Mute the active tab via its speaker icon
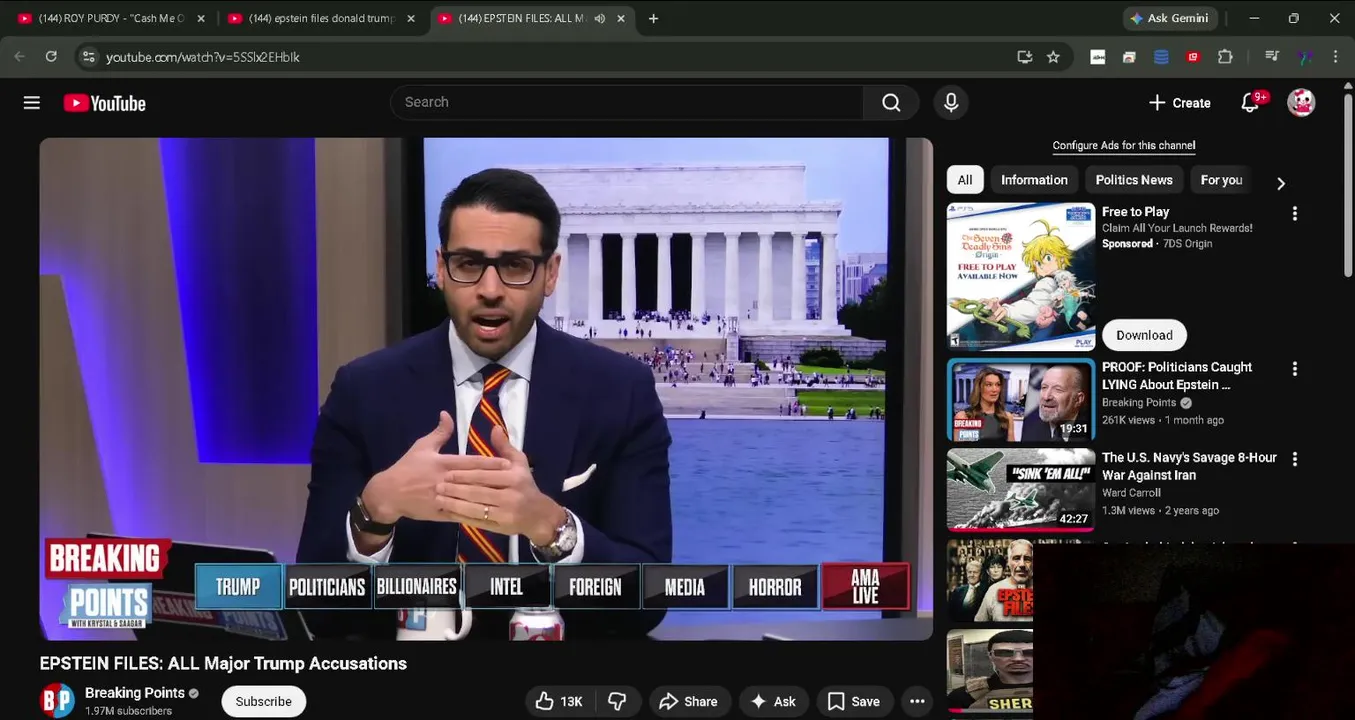This screenshot has width=1355, height=720. coord(600,18)
